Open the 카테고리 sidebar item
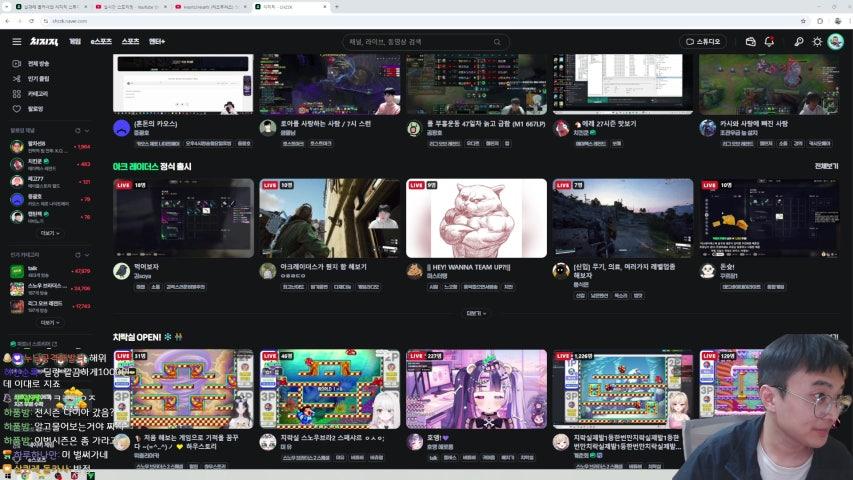The image size is (853, 480). (37, 93)
